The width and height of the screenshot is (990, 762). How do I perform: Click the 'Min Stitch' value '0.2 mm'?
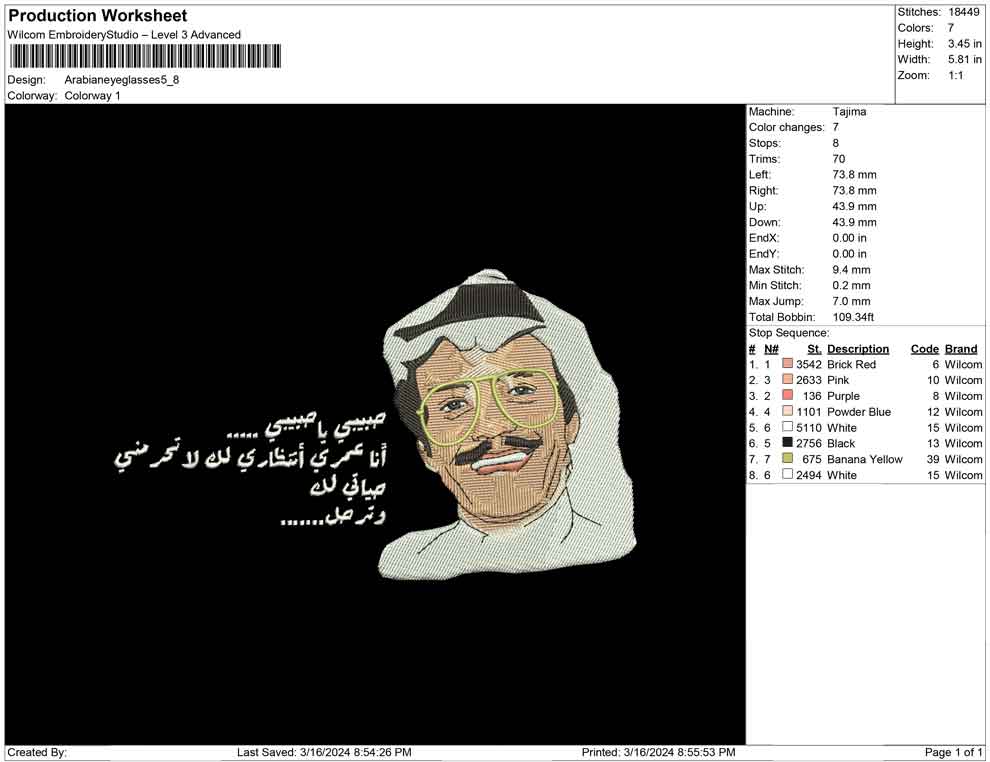click(x=851, y=285)
